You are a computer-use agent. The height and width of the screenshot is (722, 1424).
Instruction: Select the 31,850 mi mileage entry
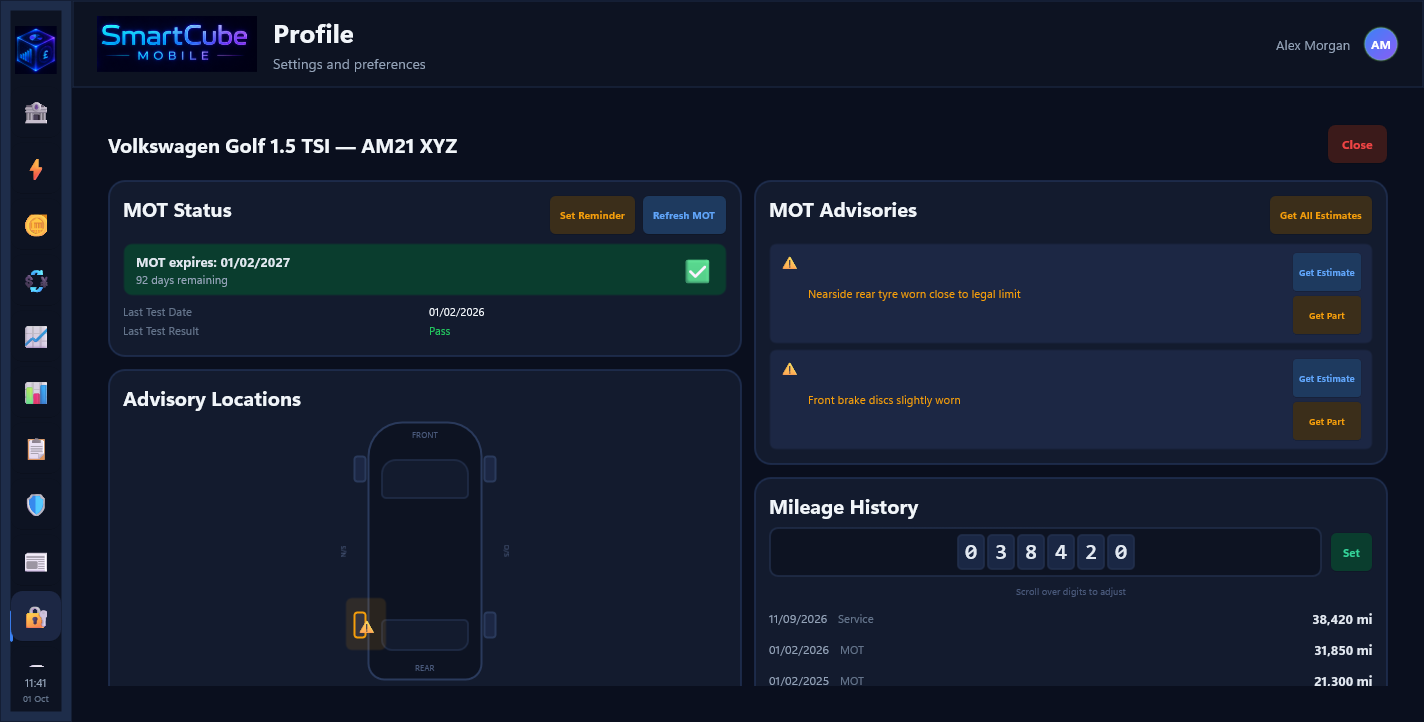(x=1342, y=650)
